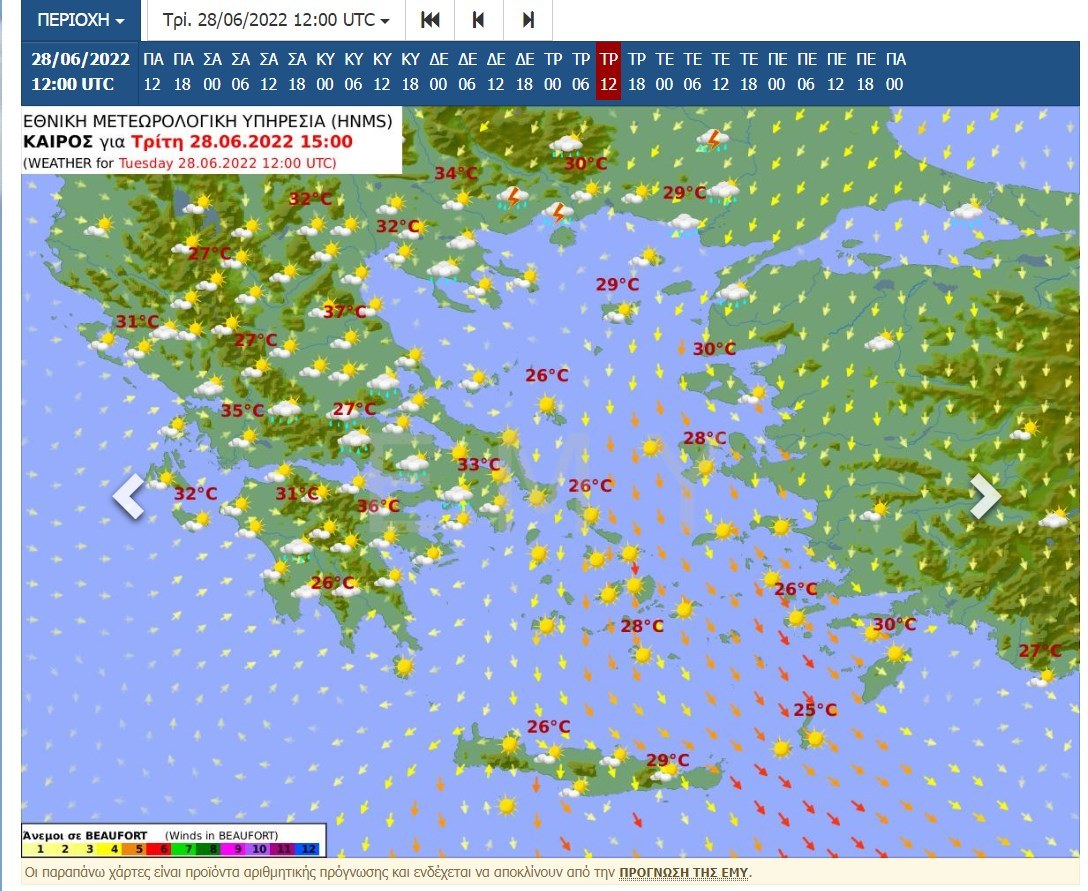The height and width of the screenshot is (891, 1088).
Task: Select the highlighted ΤΡ 12 time slot
Action: click(608, 71)
